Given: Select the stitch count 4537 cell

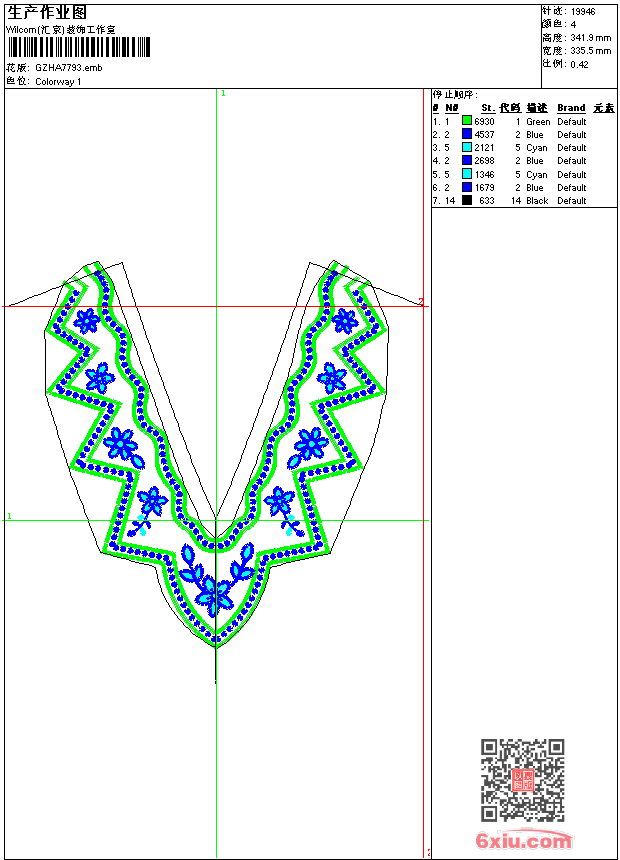Looking at the screenshot, I should 484,134.
